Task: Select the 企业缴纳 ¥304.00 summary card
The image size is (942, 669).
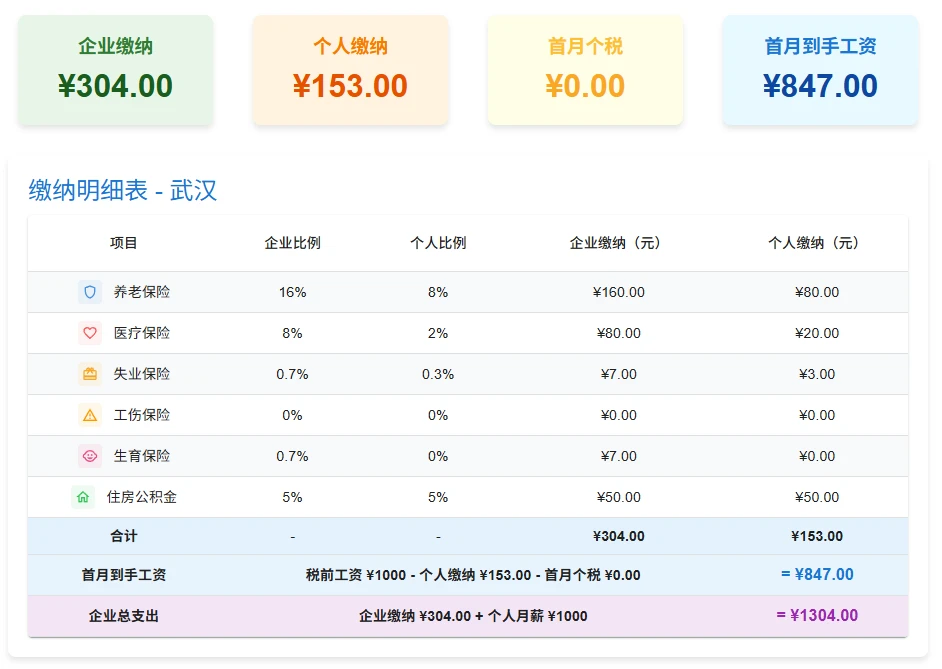Action: 115,70
